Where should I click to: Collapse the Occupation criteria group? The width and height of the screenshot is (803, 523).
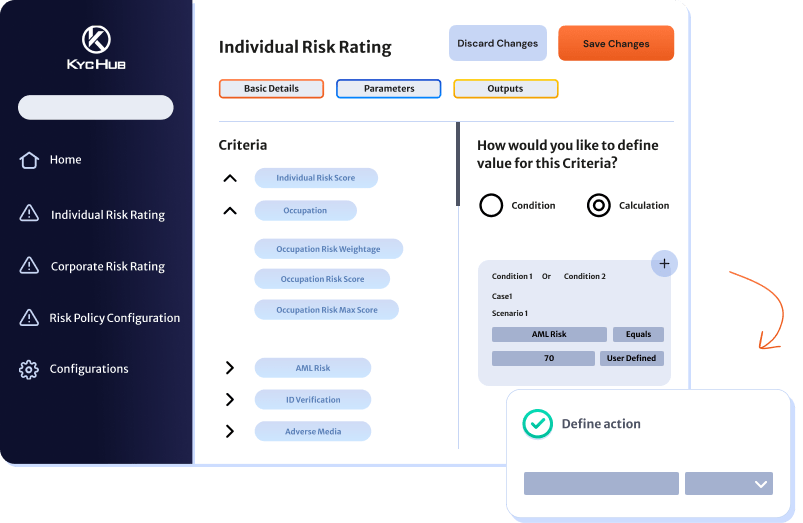click(x=230, y=211)
